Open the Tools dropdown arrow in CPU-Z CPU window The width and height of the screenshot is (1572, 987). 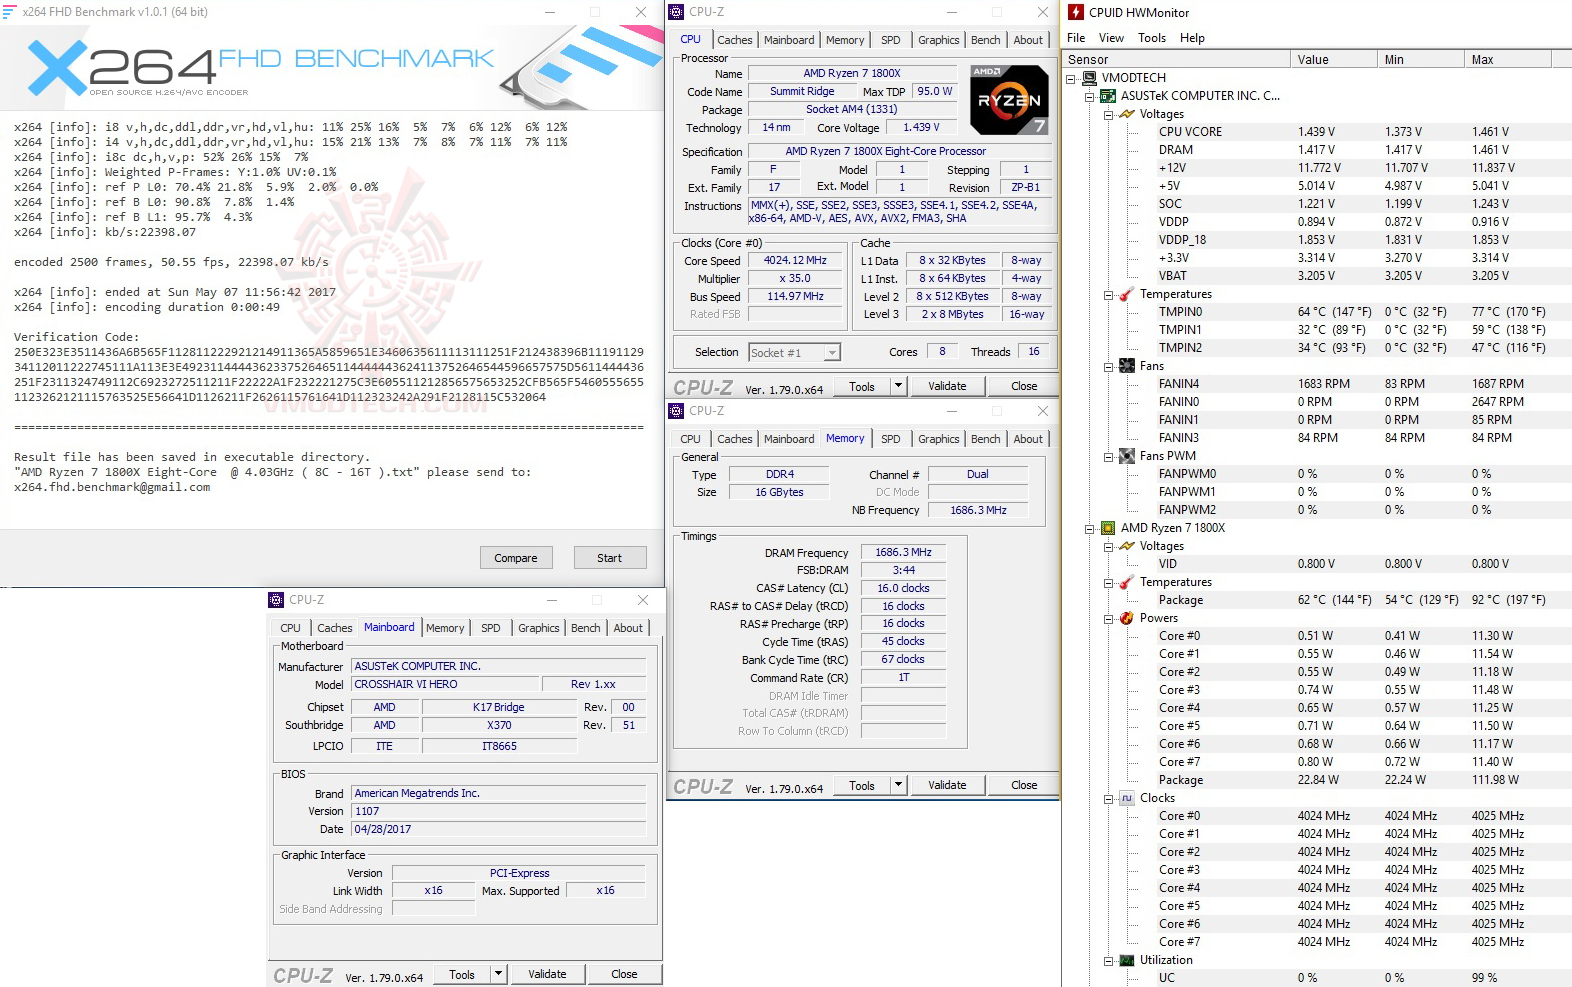(x=898, y=386)
